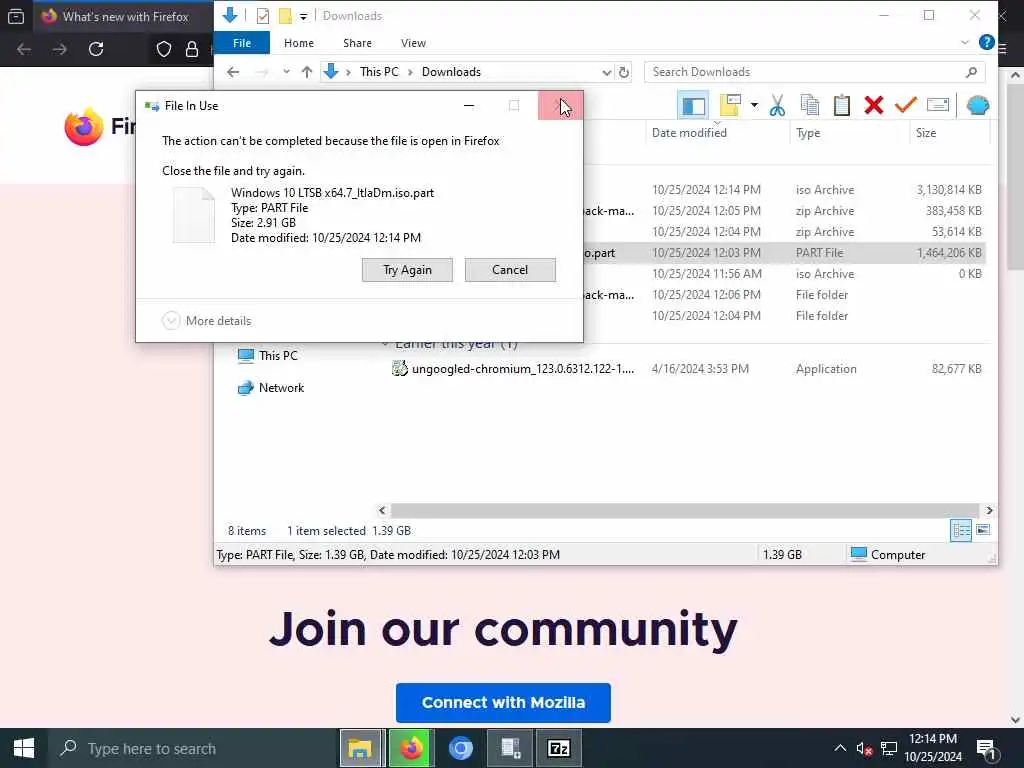Viewport: 1024px width, 768px height.
Task: Click the scissors Cut icon
Action: 777,105
